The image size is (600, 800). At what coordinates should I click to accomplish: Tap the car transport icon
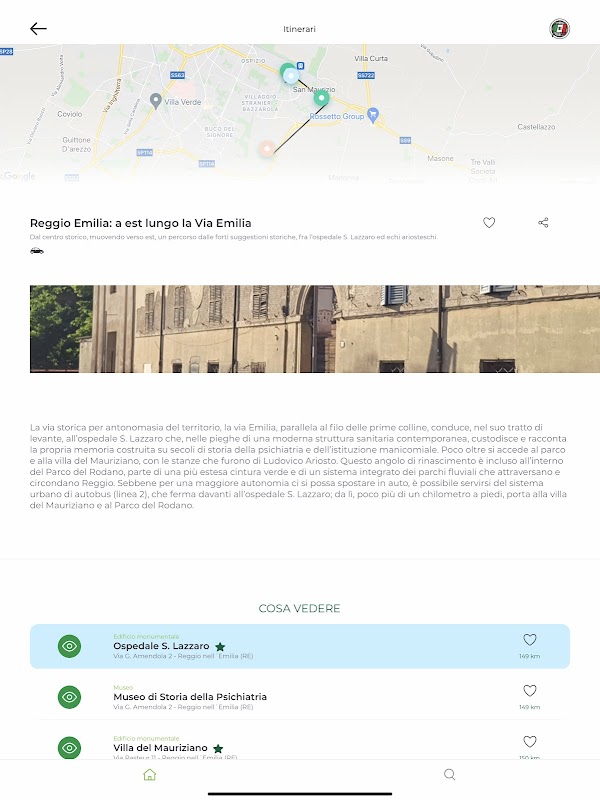37,251
